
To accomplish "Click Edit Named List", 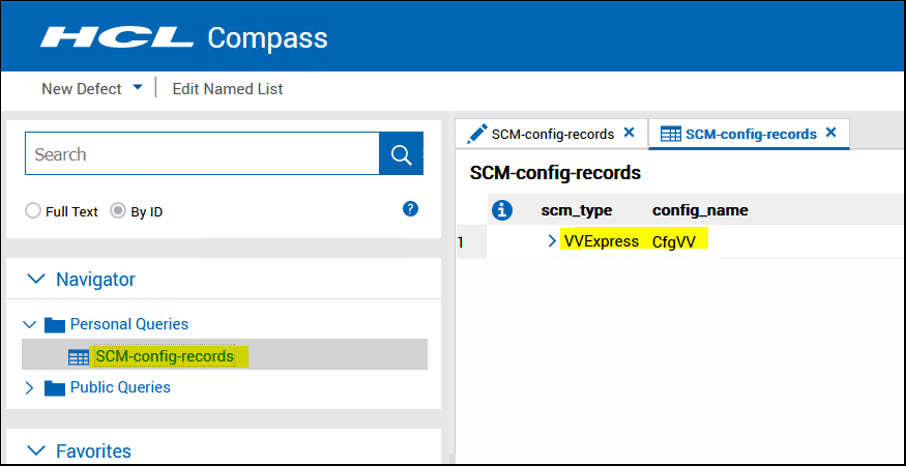I will pyautogui.click(x=228, y=88).
